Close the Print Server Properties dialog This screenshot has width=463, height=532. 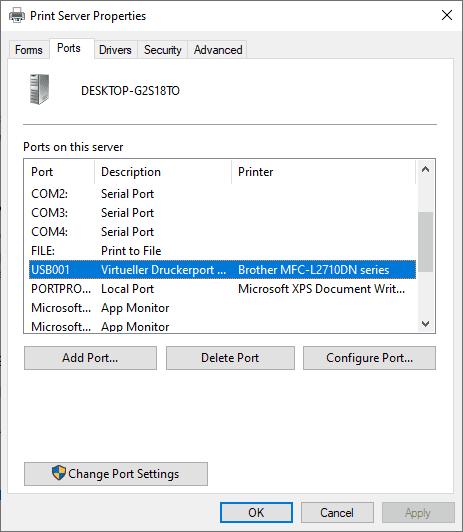(x=447, y=15)
